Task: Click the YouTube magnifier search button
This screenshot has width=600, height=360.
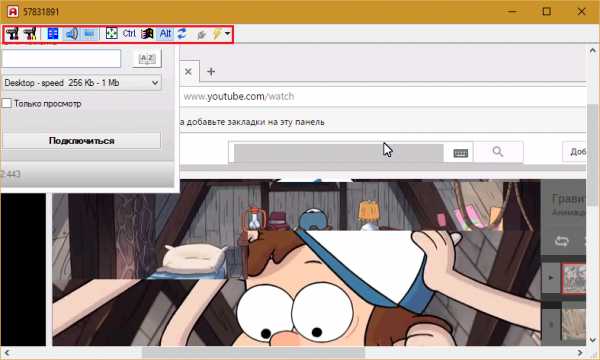Action: tap(498, 152)
